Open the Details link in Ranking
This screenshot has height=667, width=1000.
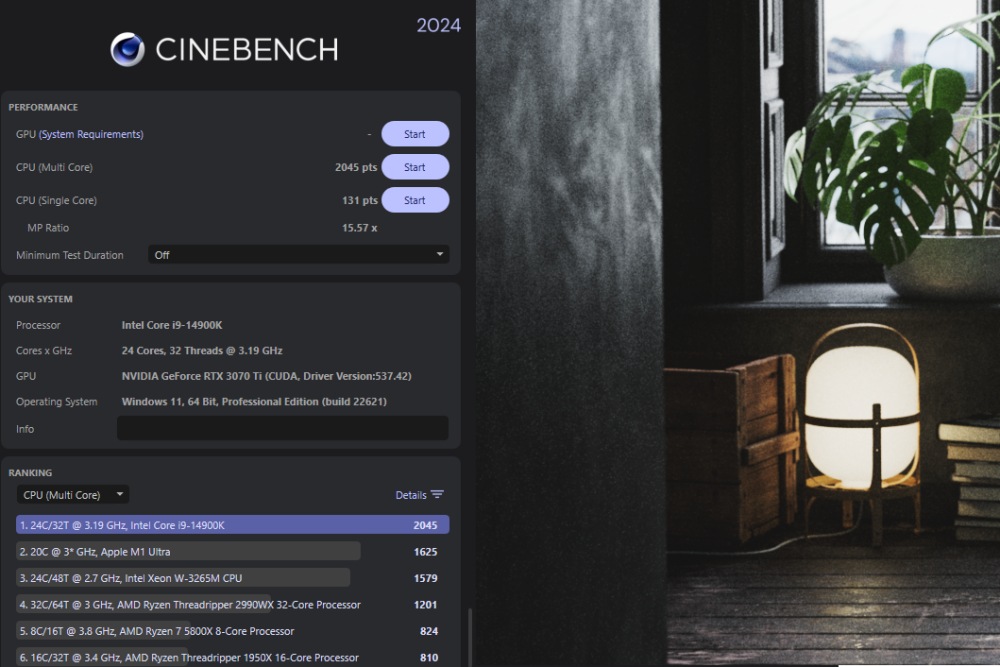411,495
